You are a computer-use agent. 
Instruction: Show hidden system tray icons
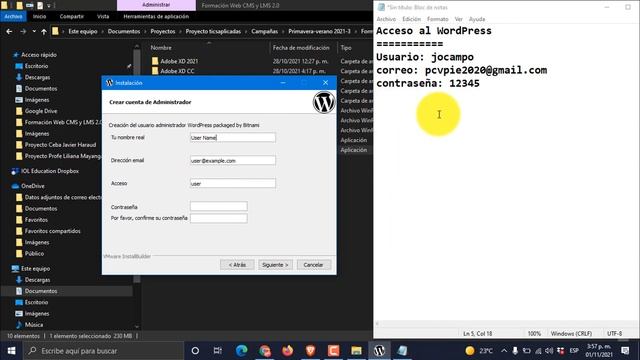[x=504, y=351]
